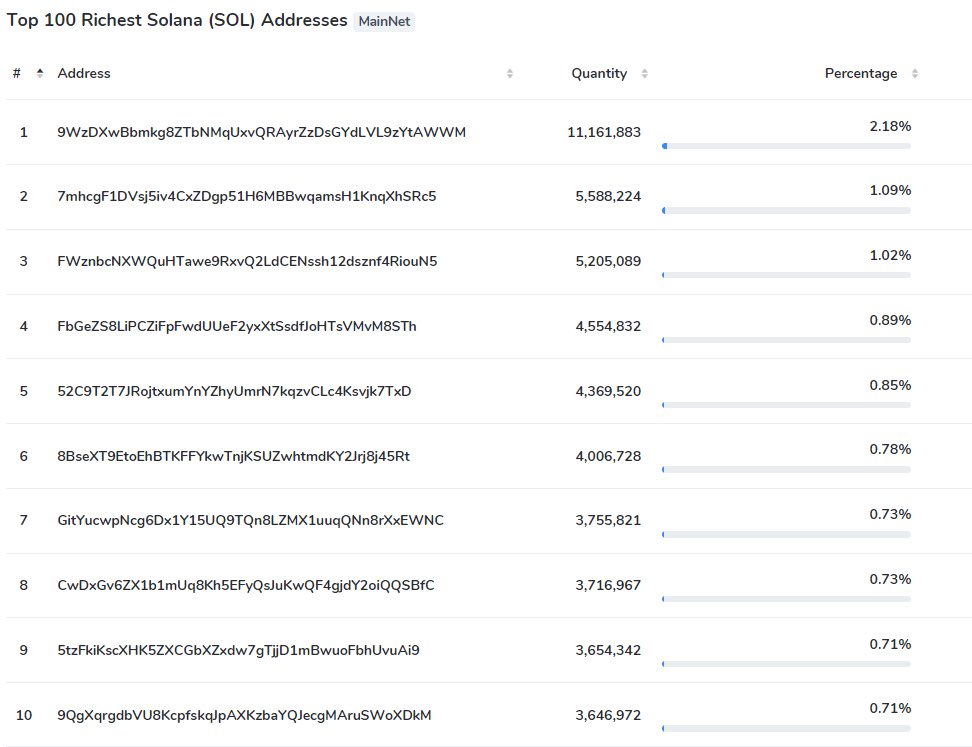
Task: Select quantity 3,755,821
Action: point(608,520)
